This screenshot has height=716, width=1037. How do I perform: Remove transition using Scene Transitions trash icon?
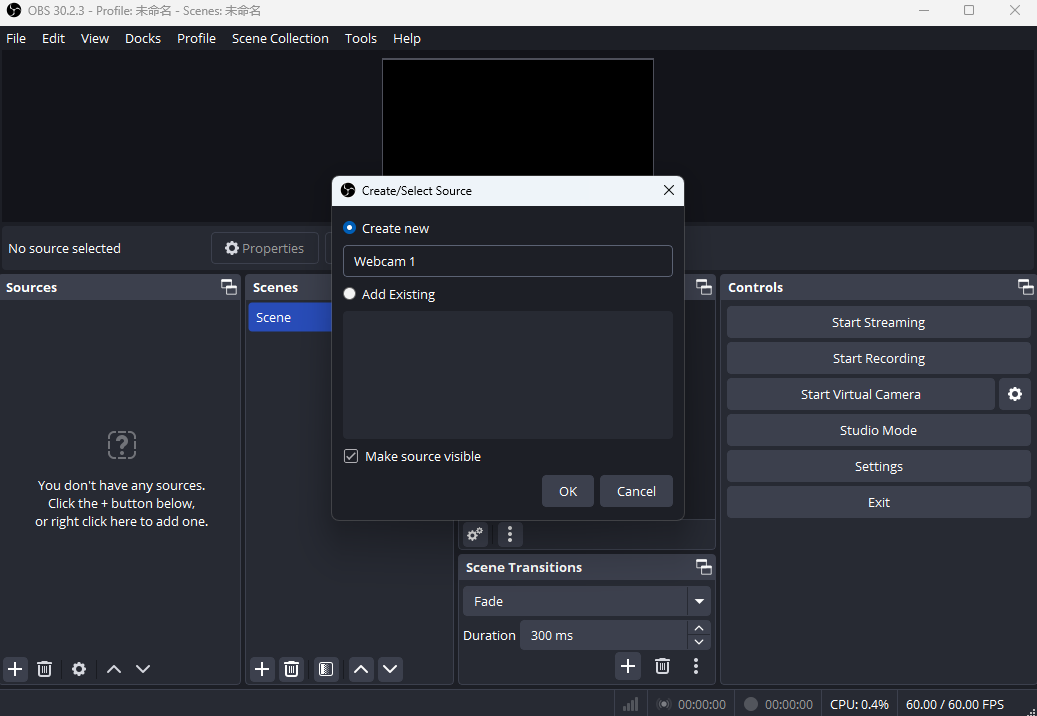click(662, 666)
